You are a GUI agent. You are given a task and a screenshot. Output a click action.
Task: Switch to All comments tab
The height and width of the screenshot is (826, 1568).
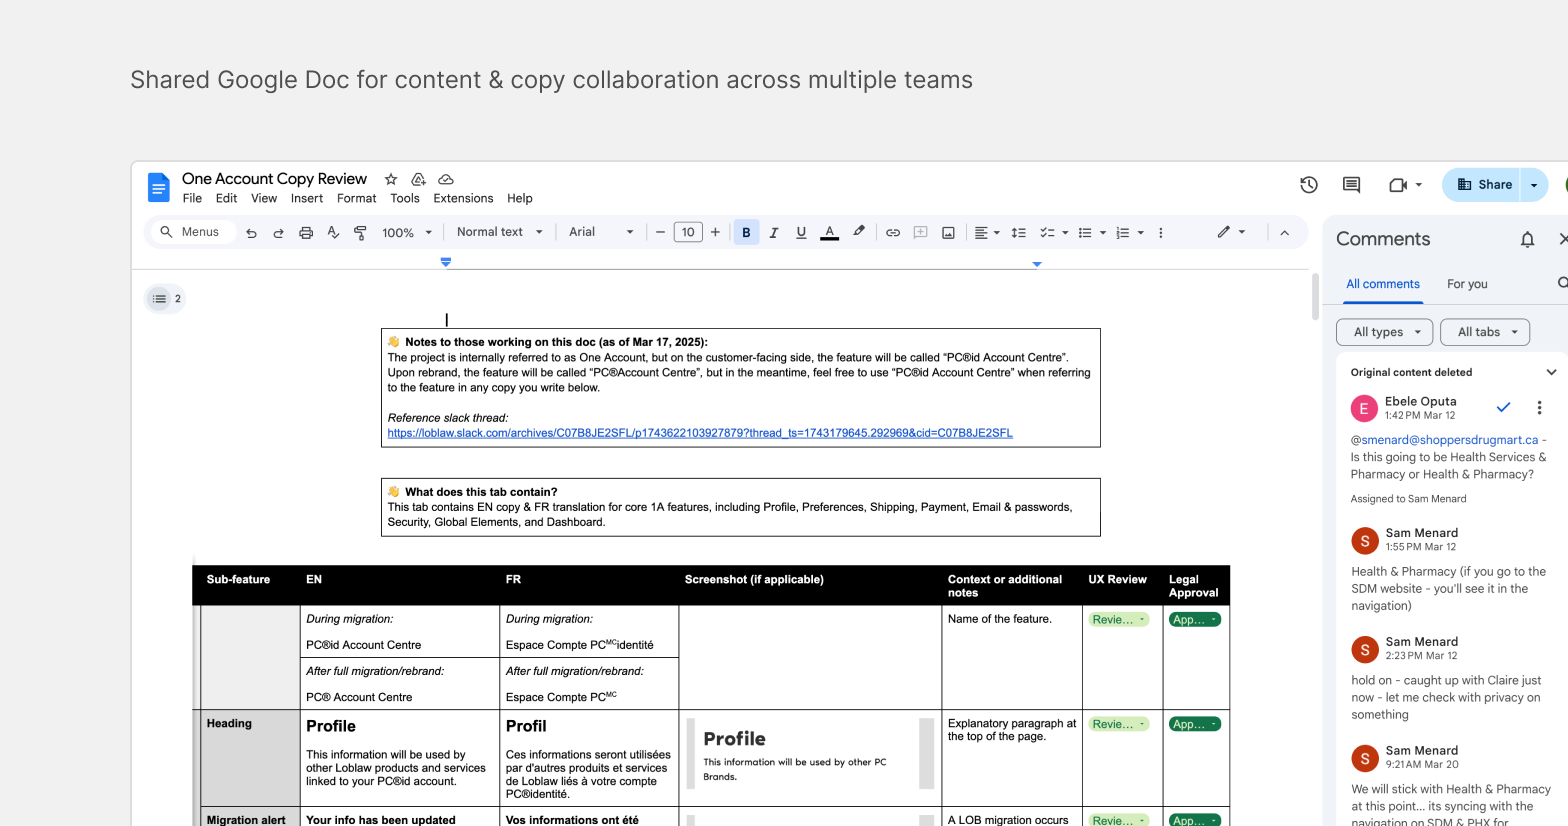pos(1383,284)
